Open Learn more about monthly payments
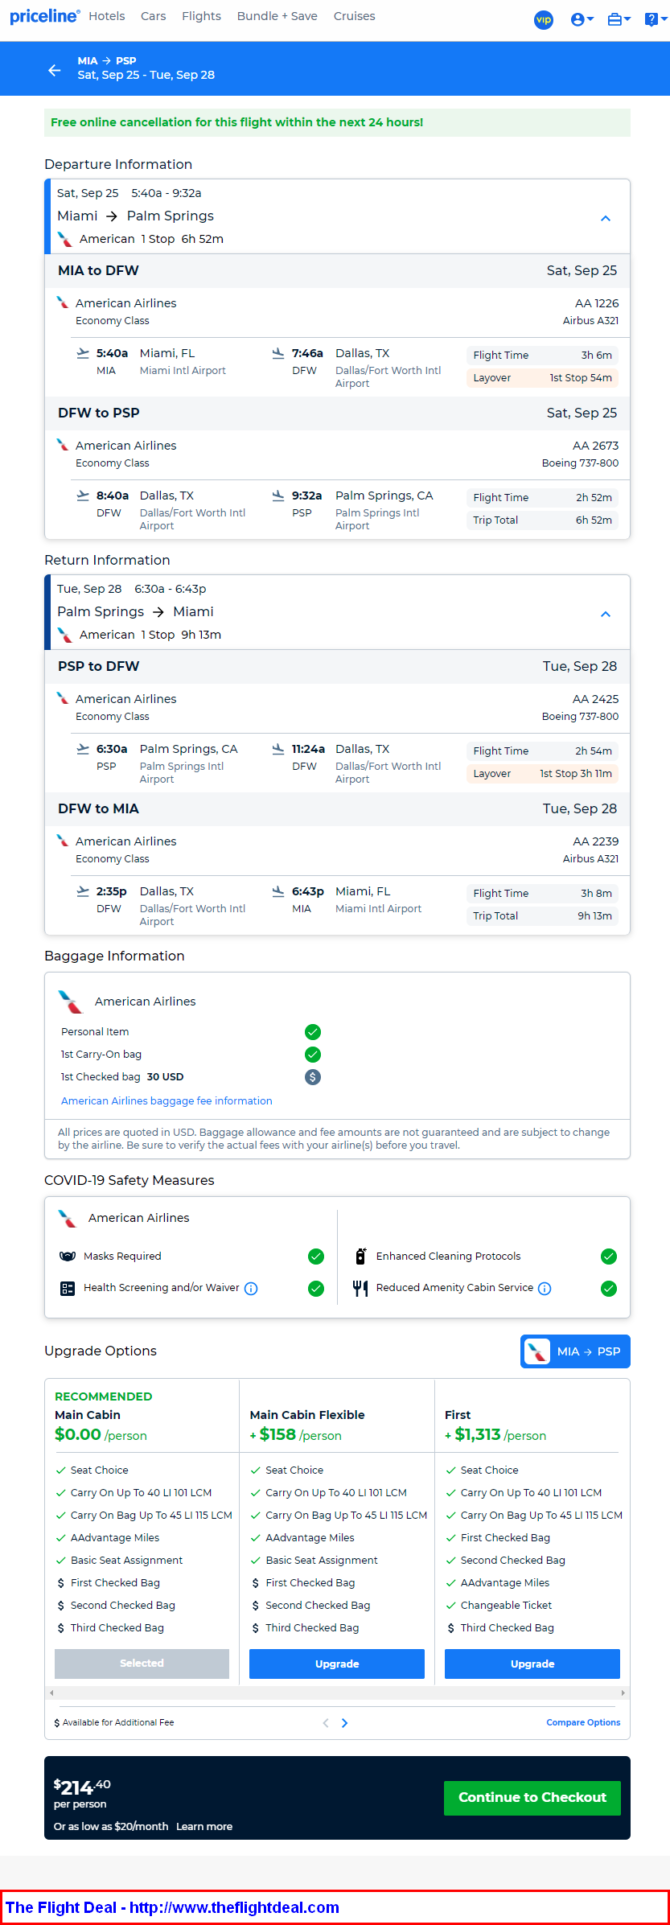670x1925 pixels. coord(204,1826)
